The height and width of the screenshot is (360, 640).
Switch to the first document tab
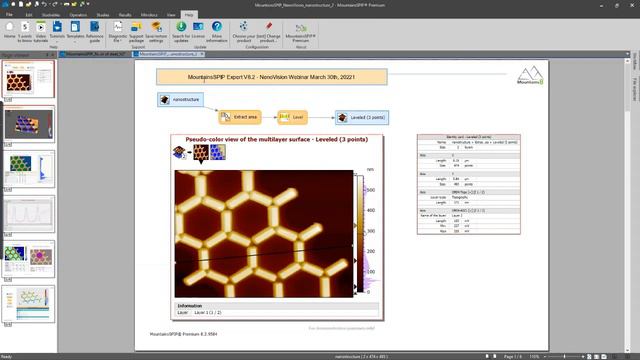96,54
